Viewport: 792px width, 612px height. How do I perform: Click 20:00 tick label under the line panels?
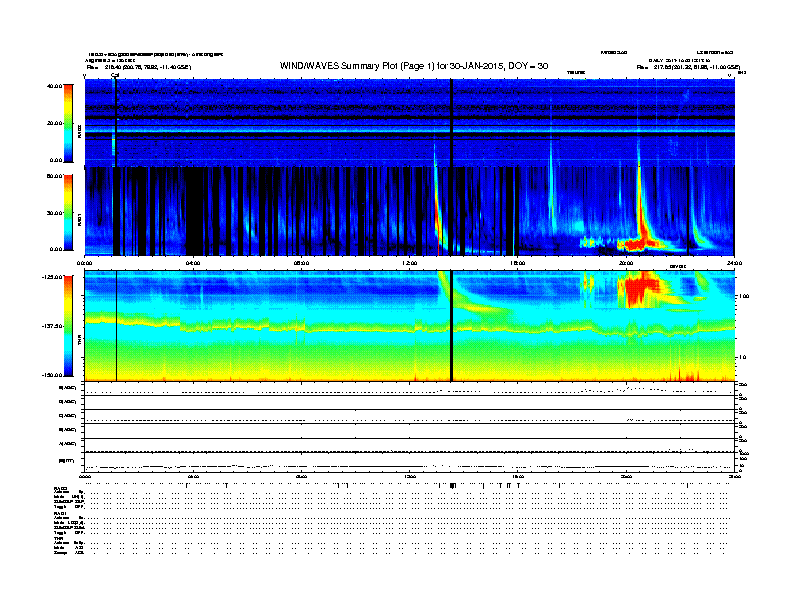[x=626, y=476]
